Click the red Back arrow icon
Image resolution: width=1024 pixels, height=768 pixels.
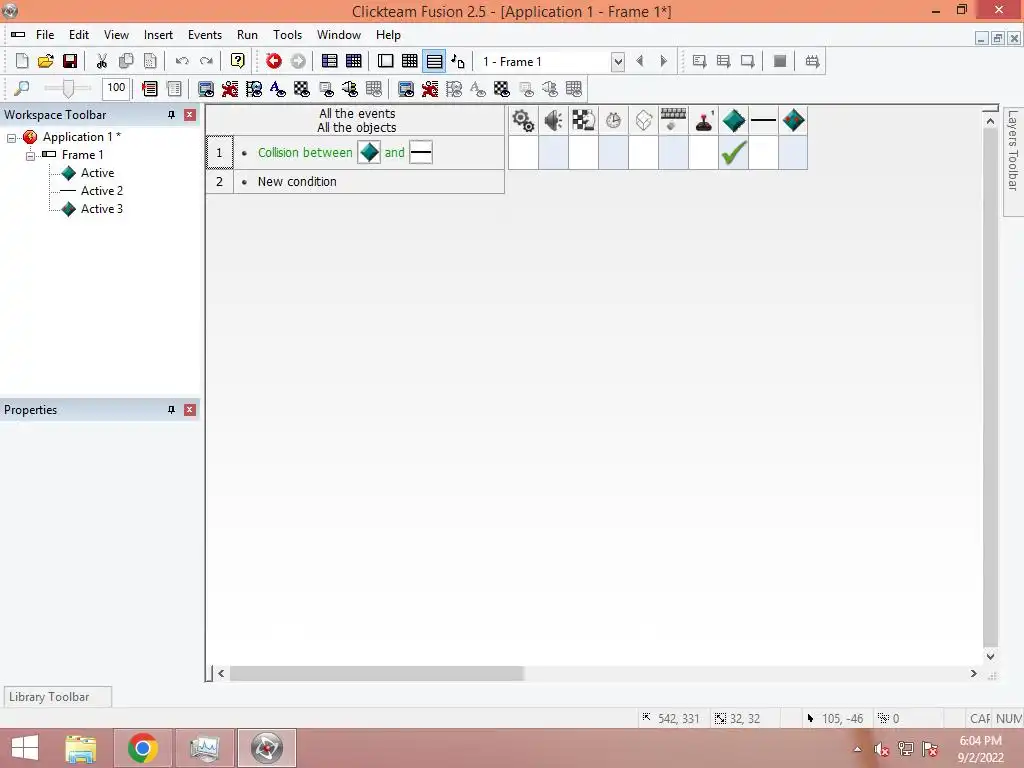tap(274, 61)
